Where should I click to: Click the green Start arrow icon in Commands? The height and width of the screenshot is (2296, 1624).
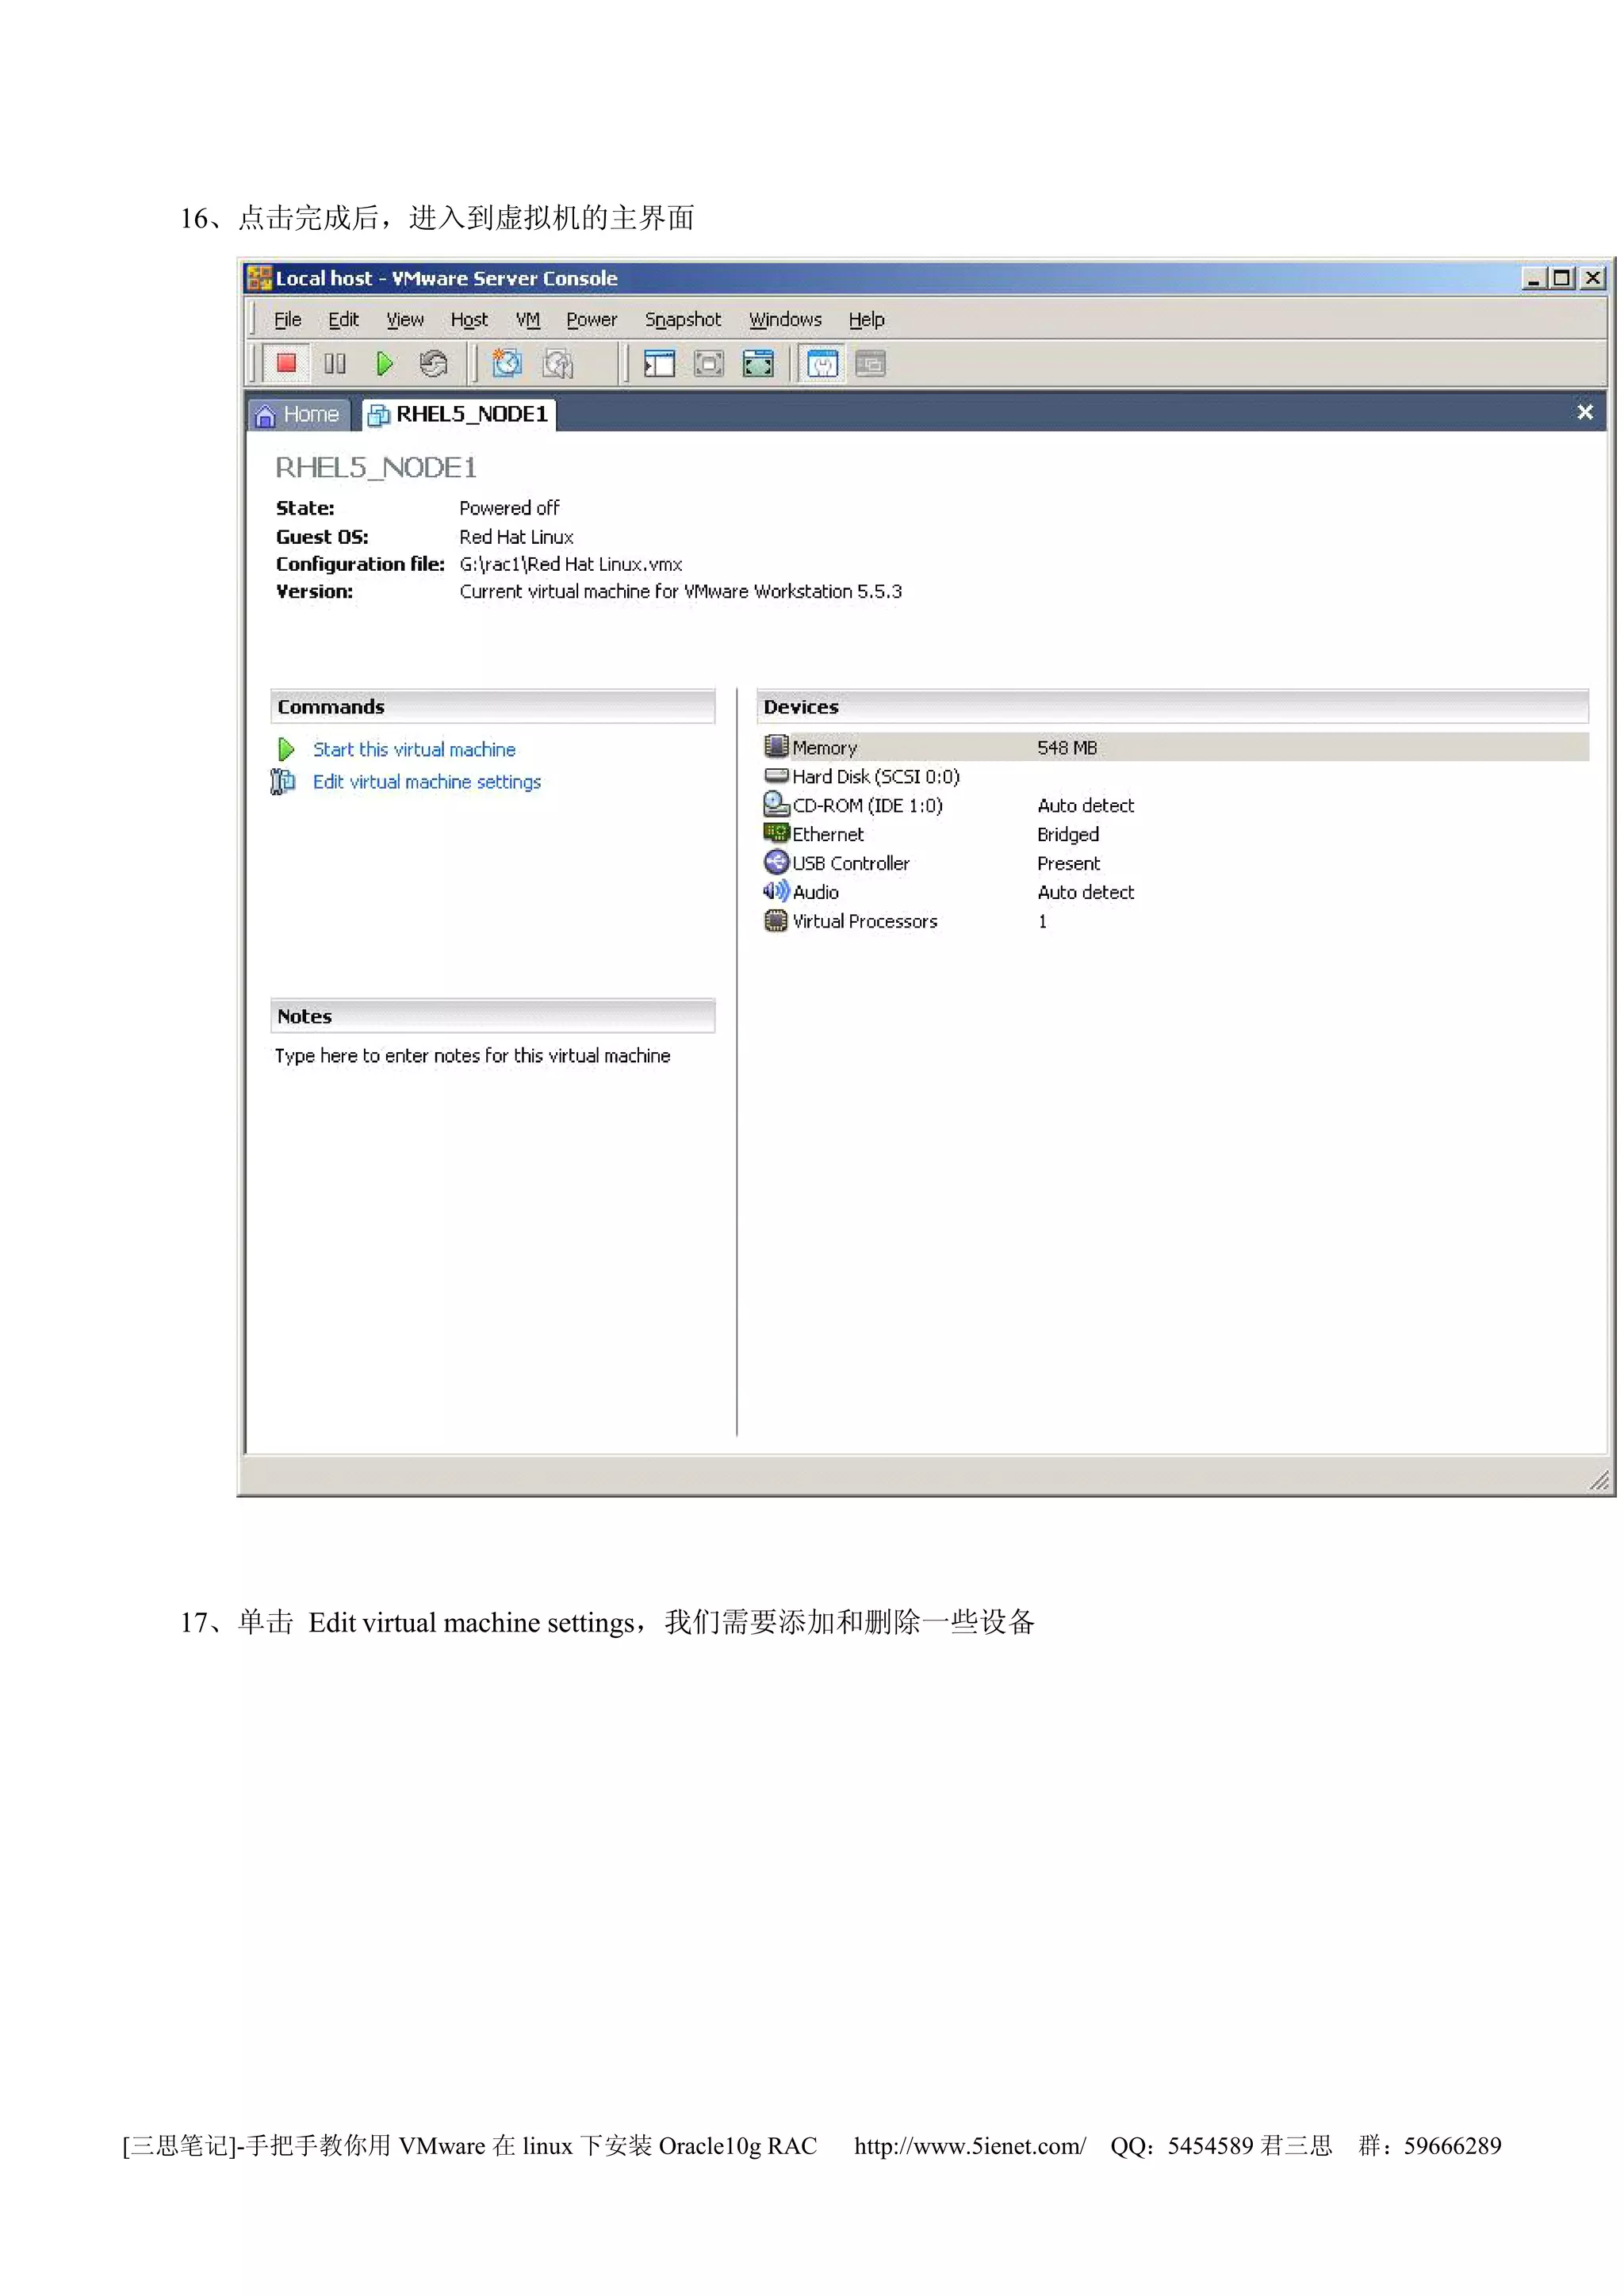(286, 749)
